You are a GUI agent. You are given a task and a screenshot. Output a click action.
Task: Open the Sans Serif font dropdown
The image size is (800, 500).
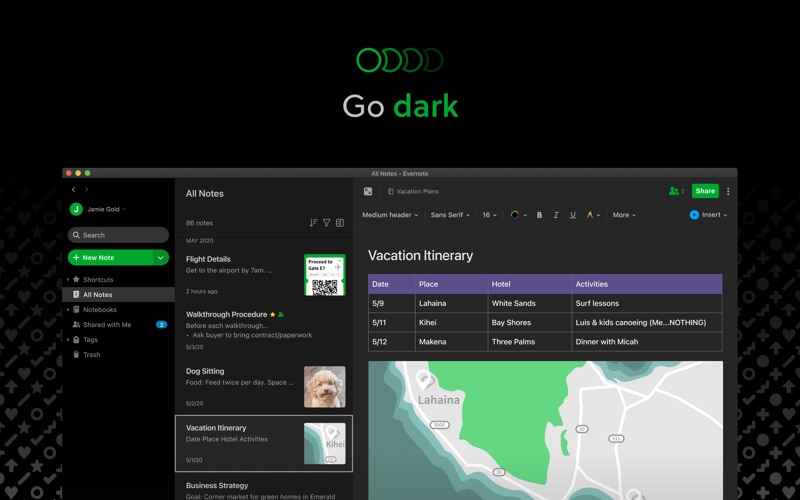tap(450, 215)
